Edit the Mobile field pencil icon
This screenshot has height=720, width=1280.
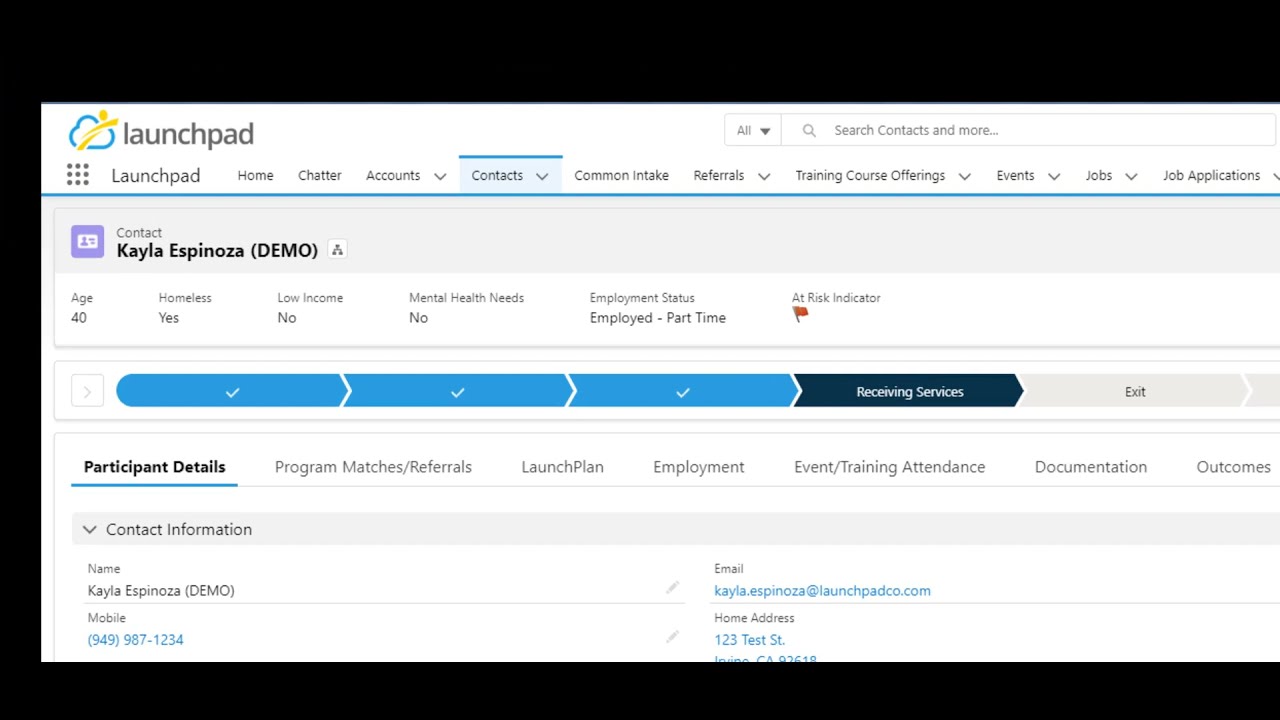(x=672, y=637)
